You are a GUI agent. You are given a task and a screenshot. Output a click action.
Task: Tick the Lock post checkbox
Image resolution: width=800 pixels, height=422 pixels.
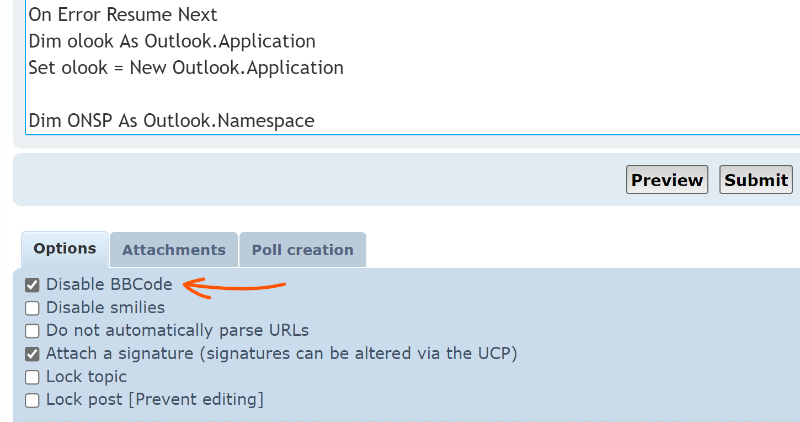(x=32, y=400)
